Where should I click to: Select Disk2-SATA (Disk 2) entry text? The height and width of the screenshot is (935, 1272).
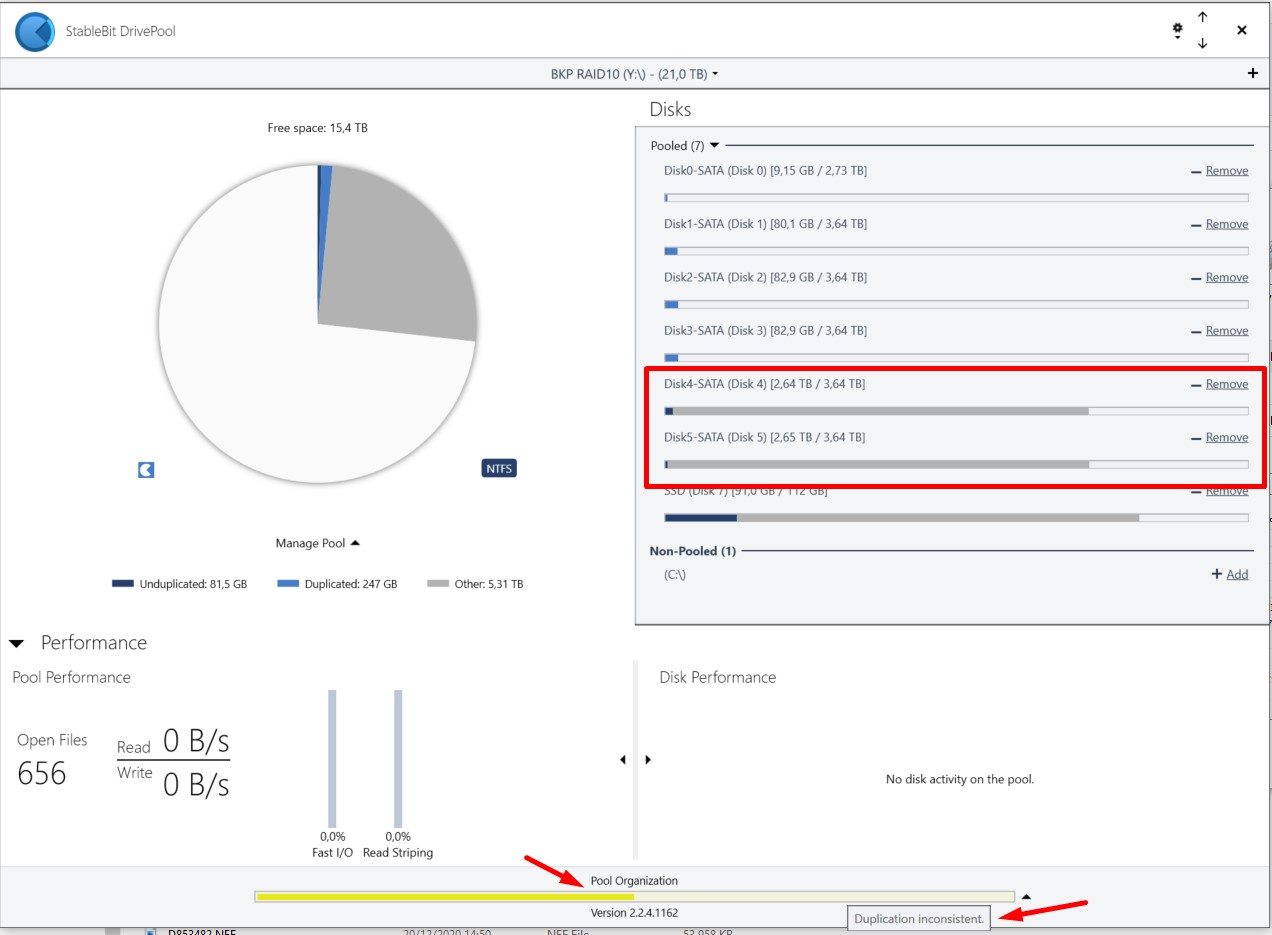coord(765,277)
